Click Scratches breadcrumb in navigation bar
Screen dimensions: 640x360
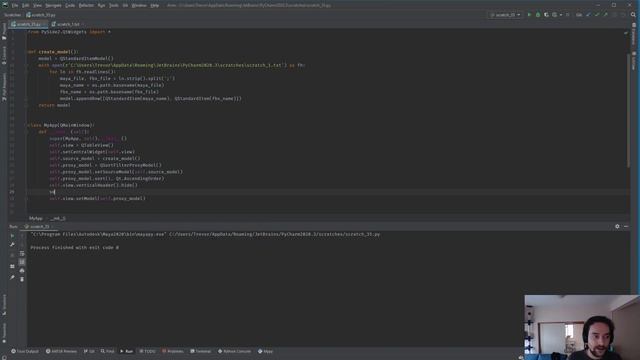point(12,15)
